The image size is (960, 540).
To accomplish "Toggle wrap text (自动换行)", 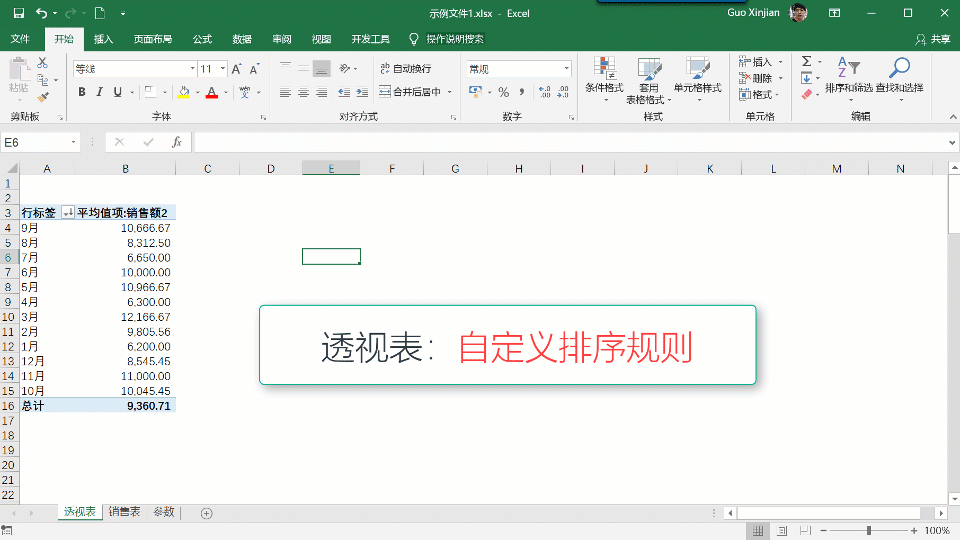I will pos(405,69).
